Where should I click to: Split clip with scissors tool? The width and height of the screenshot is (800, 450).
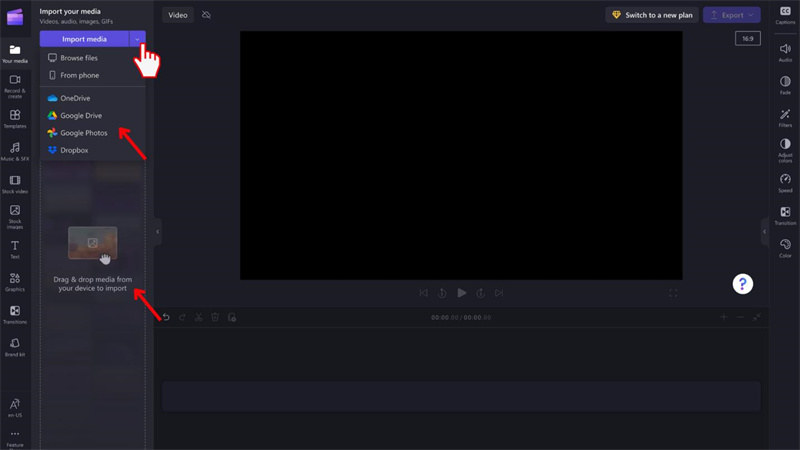[198, 317]
